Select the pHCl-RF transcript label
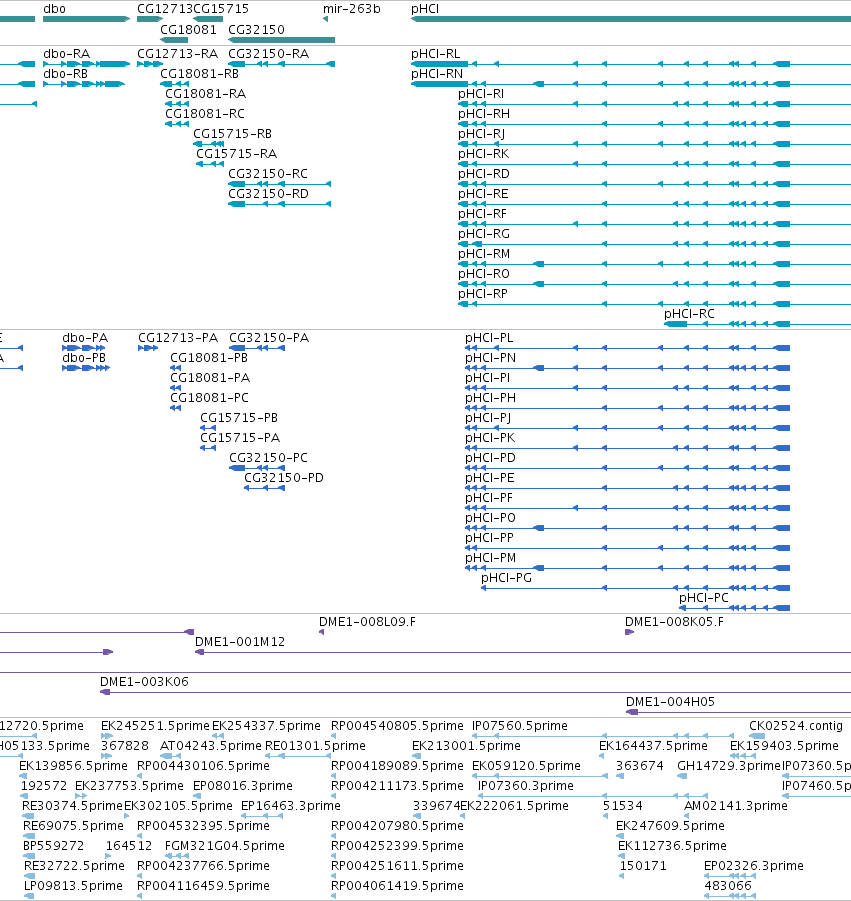851x901 pixels. coord(482,214)
